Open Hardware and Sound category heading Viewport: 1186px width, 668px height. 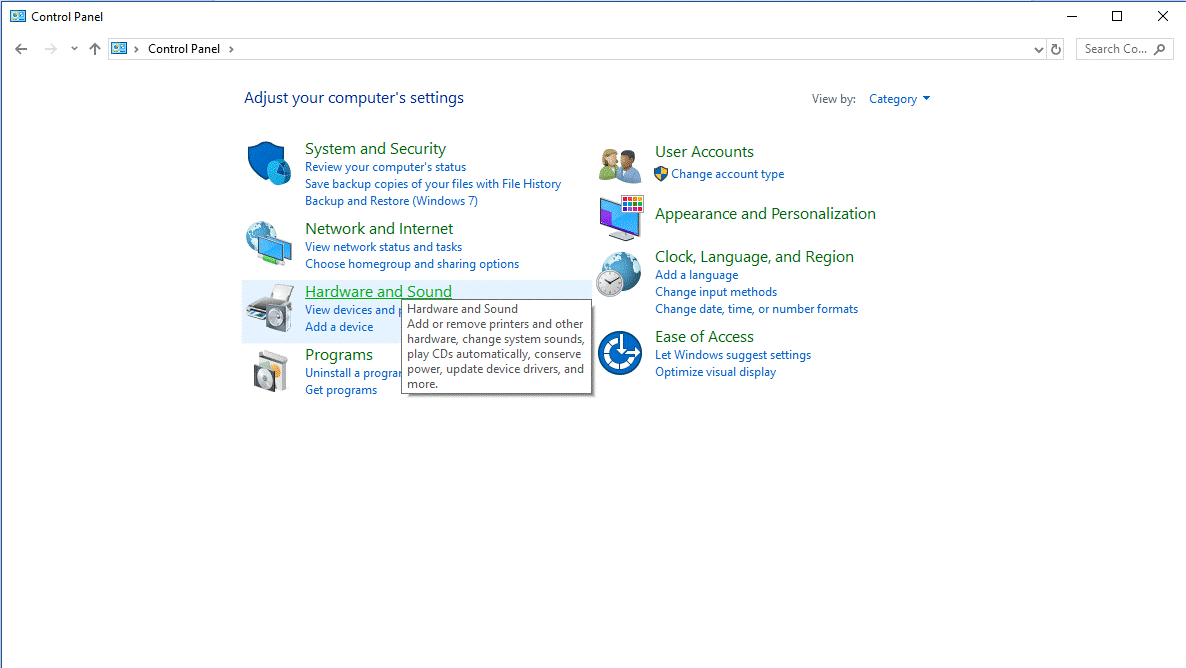[378, 291]
